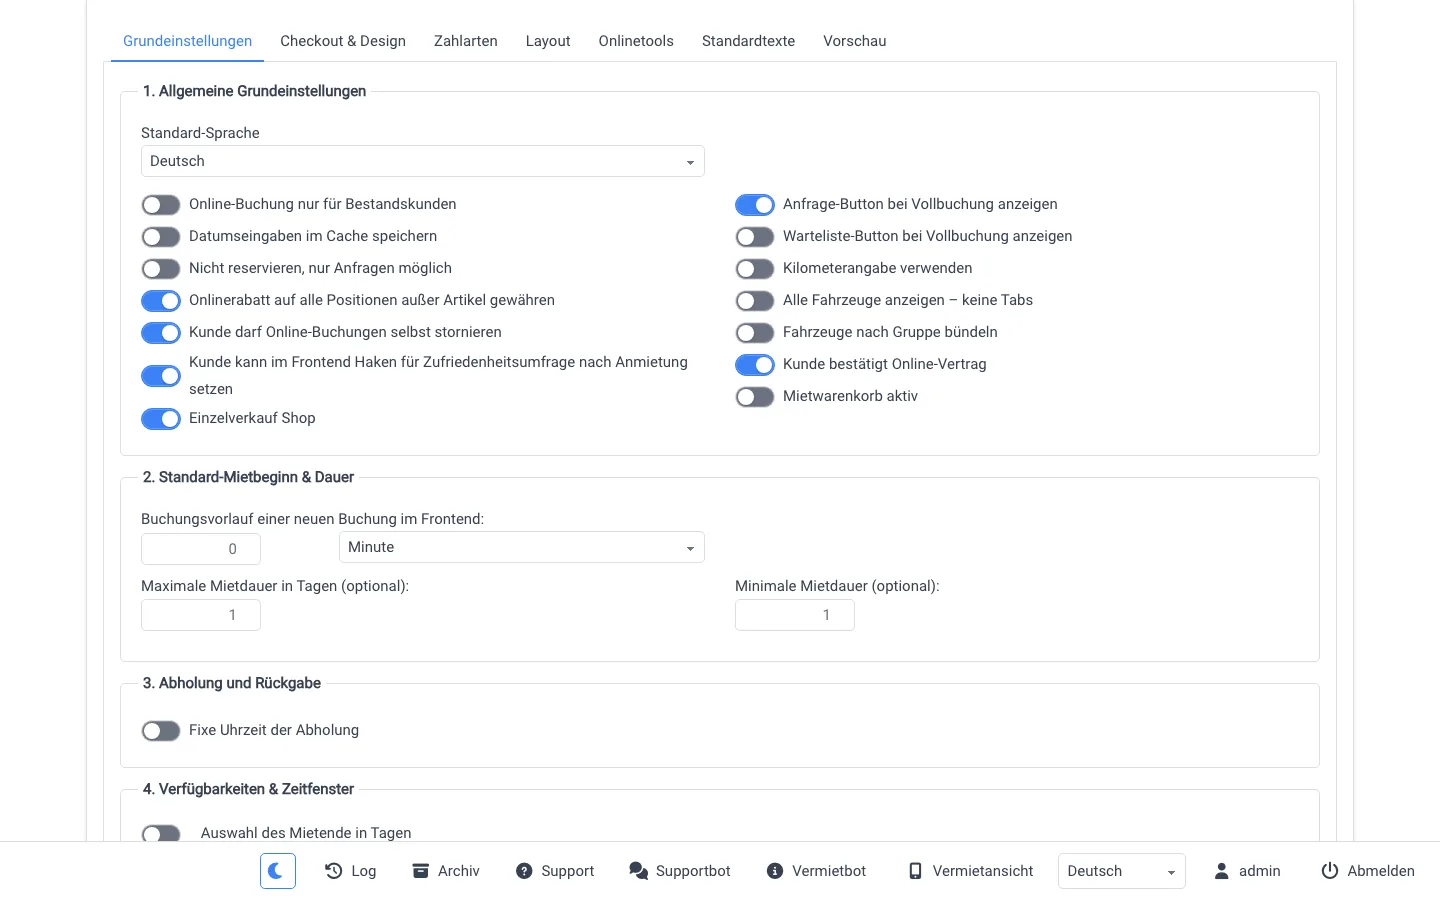The width and height of the screenshot is (1440, 900).
Task: Go to the Layout tab
Action: click(548, 41)
